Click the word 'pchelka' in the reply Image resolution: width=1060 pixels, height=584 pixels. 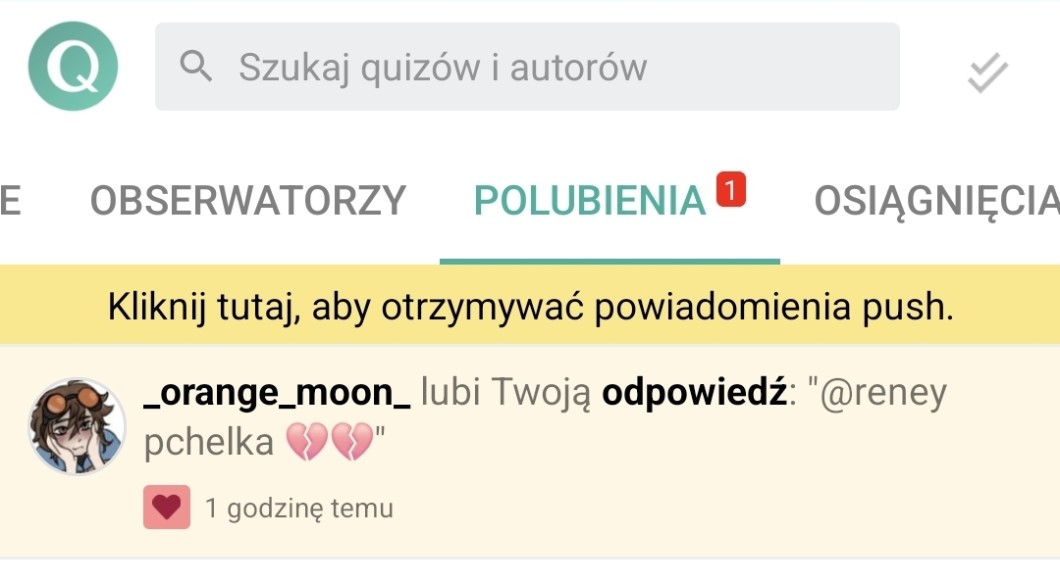(x=208, y=443)
